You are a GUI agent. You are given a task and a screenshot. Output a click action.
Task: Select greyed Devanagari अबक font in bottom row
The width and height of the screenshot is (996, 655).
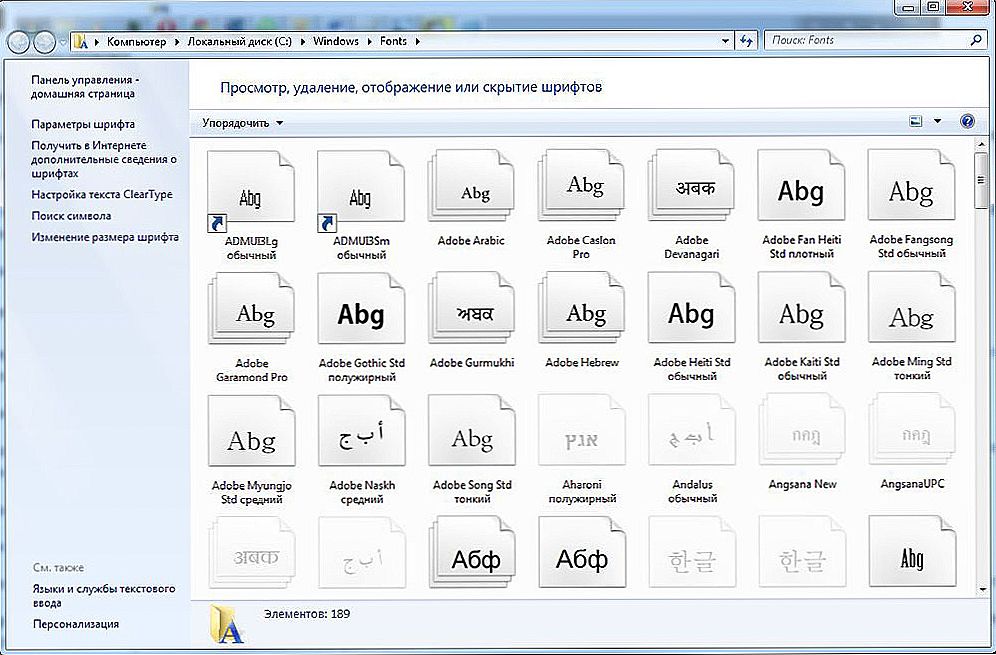pyautogui.click(x=251, y=551)
